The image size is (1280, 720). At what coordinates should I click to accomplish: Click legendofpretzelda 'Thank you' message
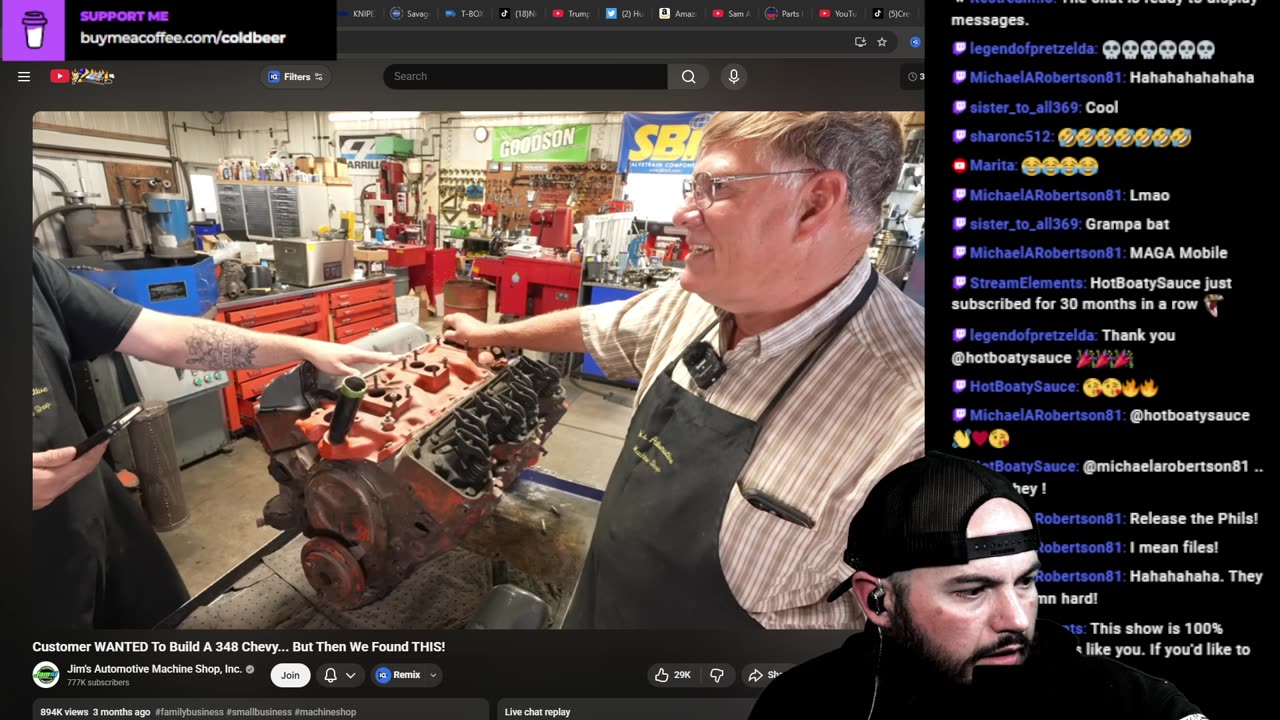pos(1064,346)
